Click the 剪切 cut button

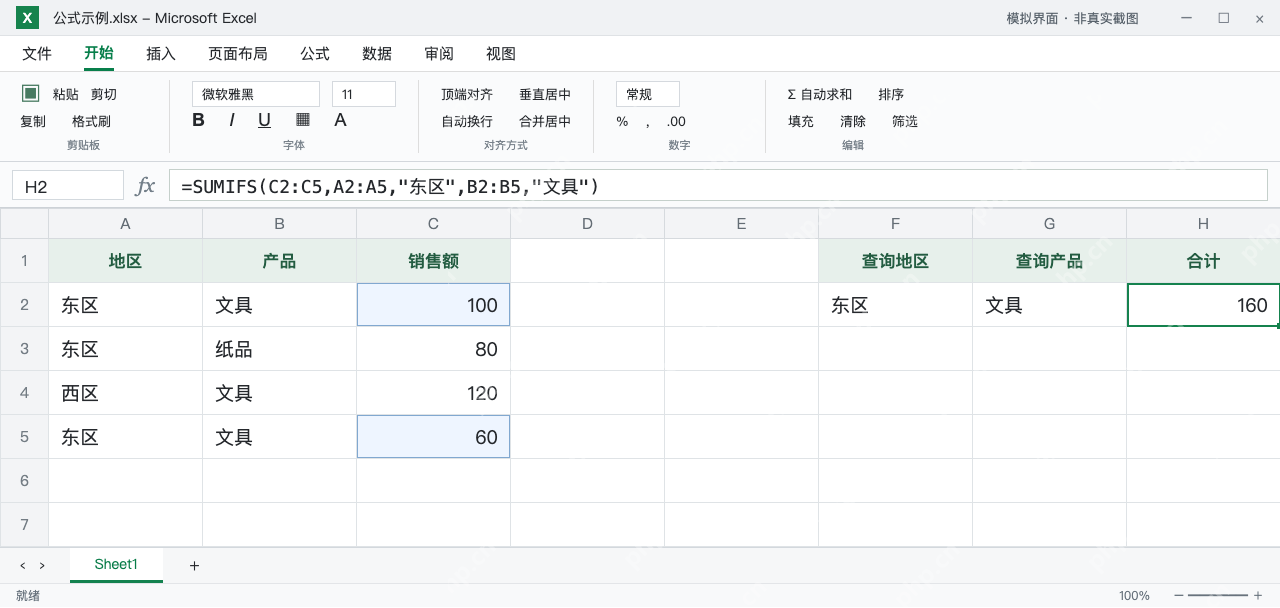click(x=104, y=94)
